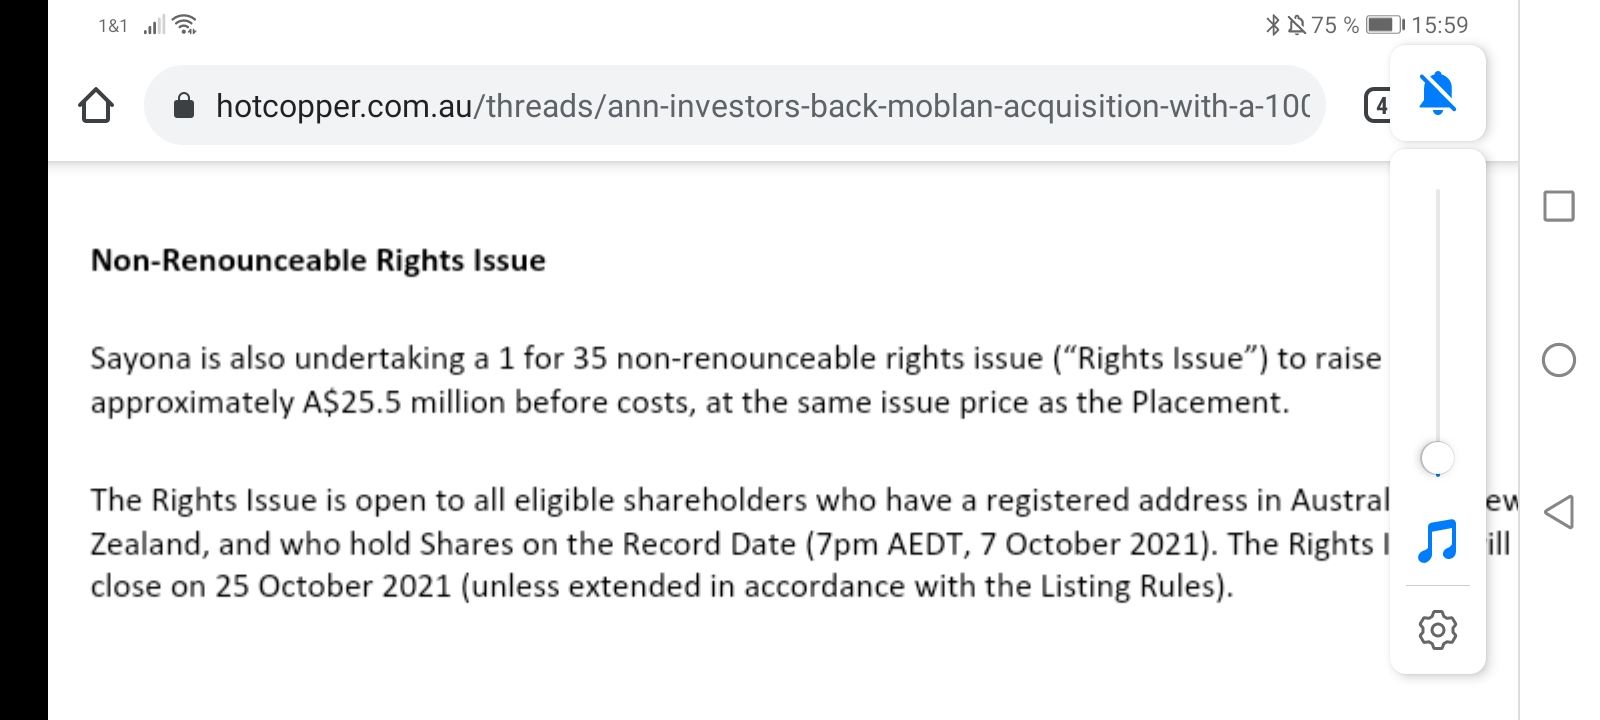Tap the silent mode bell in the status bar
The width and height of the screenshot is (1600, 720).
click(1296, 25)
